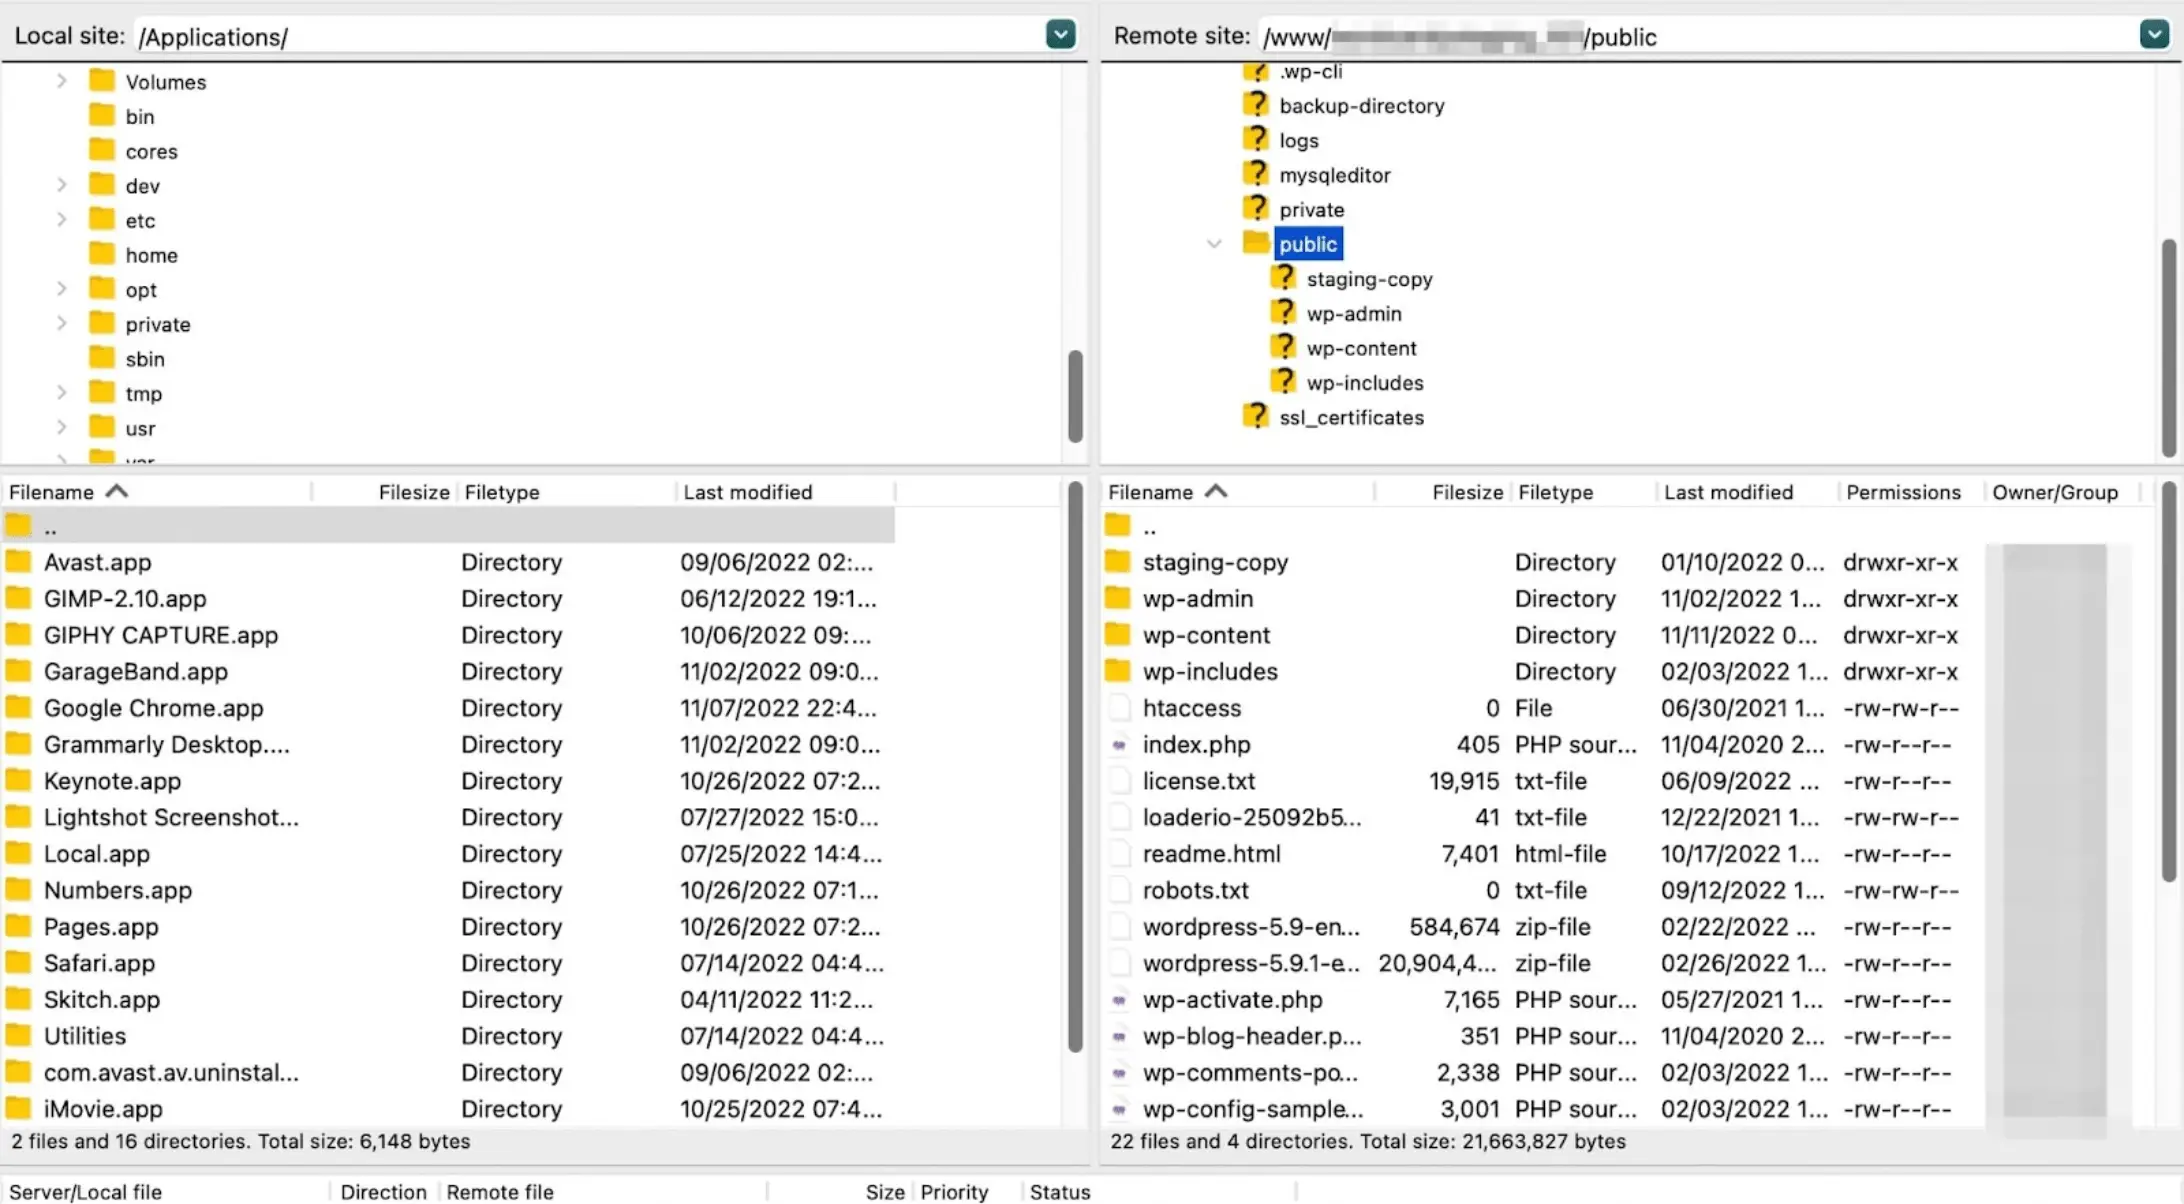This screenshot has width=2184, height=1204.
Task: Select Google Chrome.app folder icon
Action: coord(18,707)
